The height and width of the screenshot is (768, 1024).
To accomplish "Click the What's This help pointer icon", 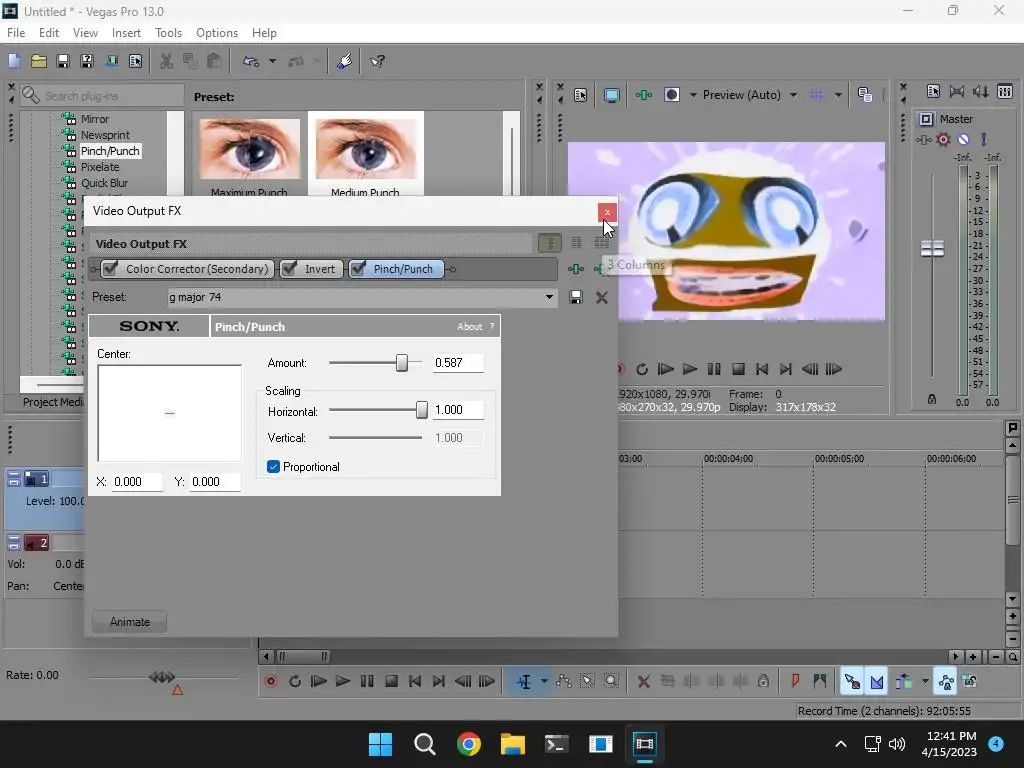I will pyautogui.click(x=377, y=61).
